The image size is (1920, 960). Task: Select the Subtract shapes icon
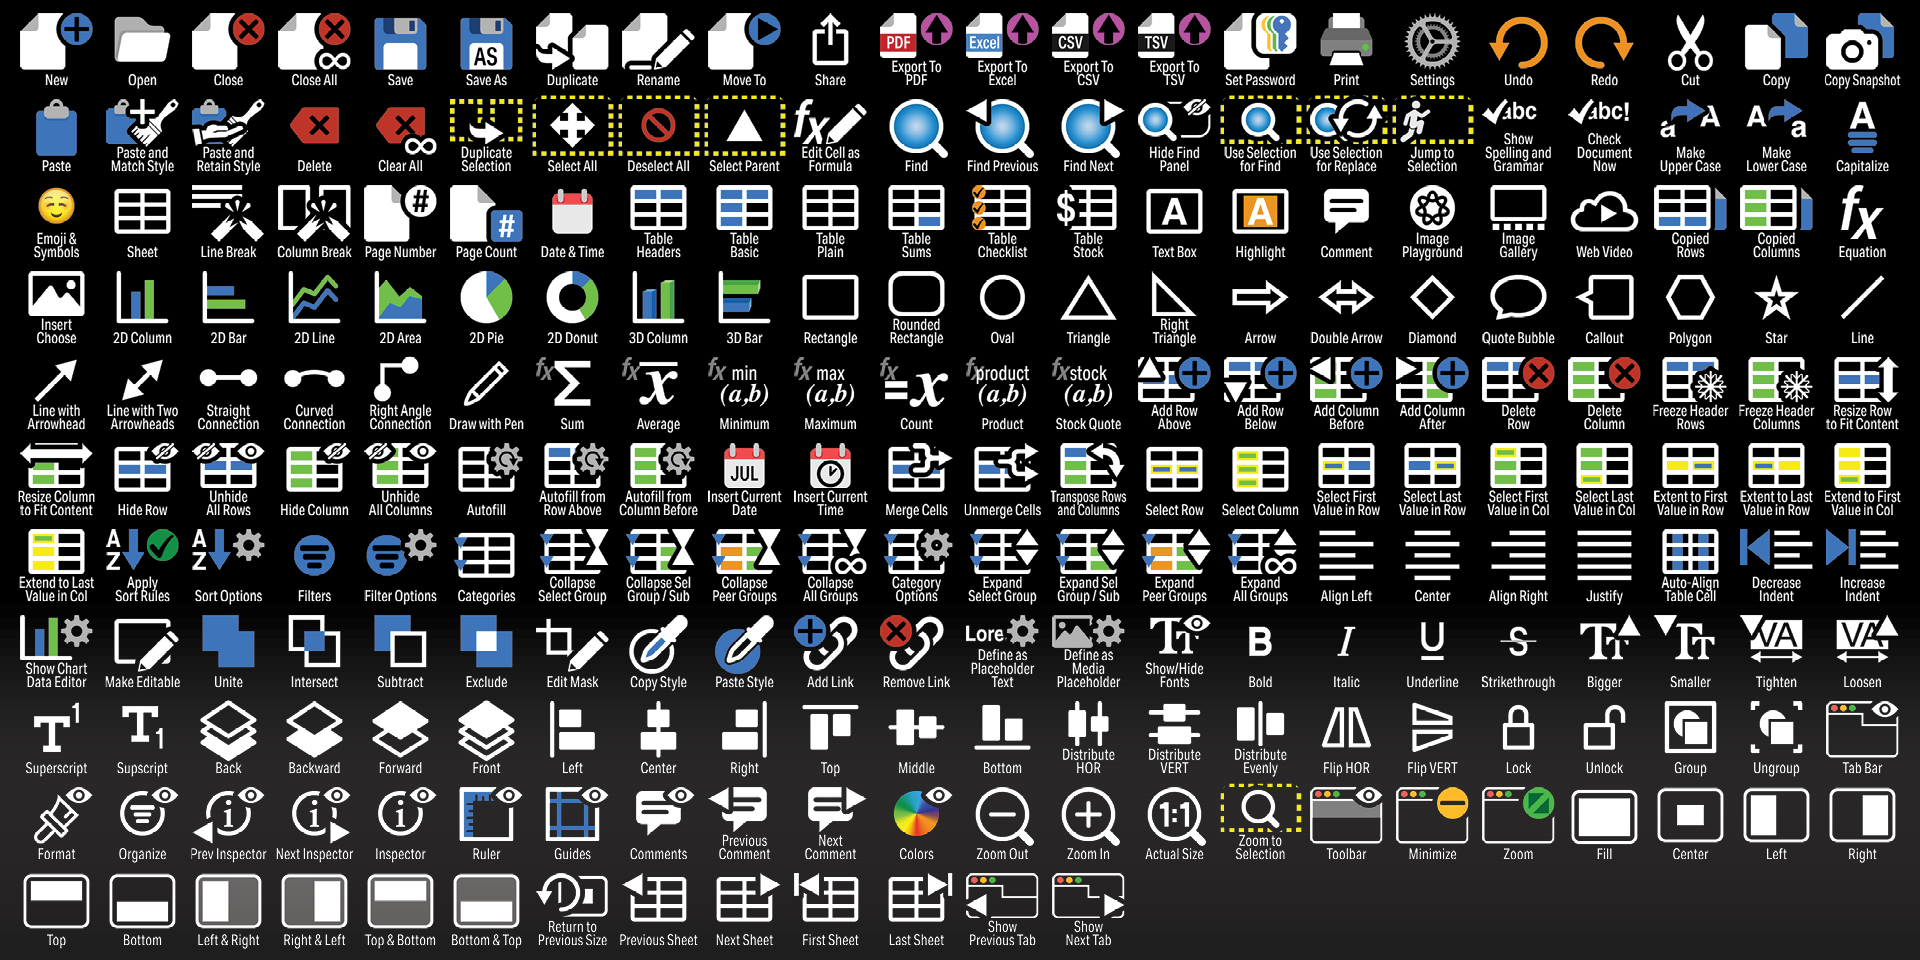(x=400, y=642)
